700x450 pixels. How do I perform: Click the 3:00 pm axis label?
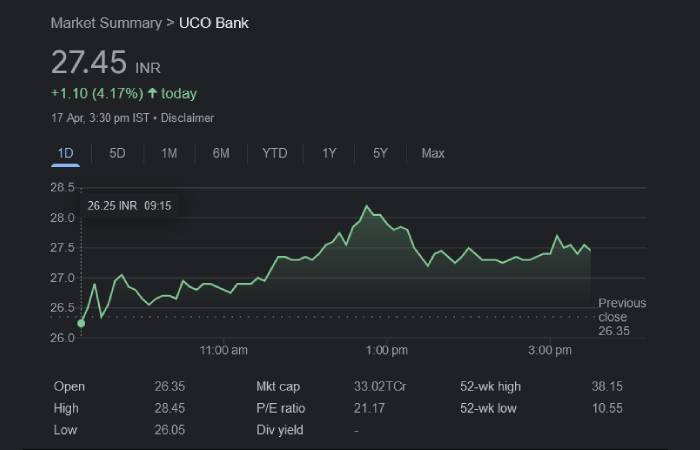tap(550, 350)
